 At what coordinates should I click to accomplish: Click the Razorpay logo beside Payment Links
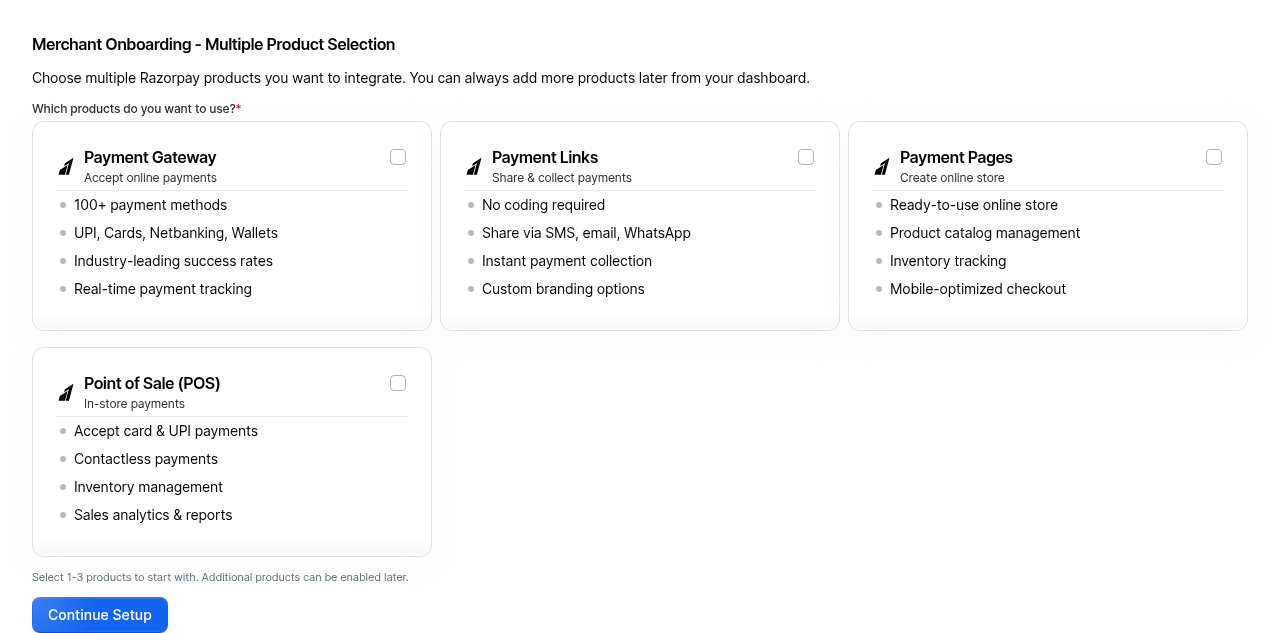[474, 167]
